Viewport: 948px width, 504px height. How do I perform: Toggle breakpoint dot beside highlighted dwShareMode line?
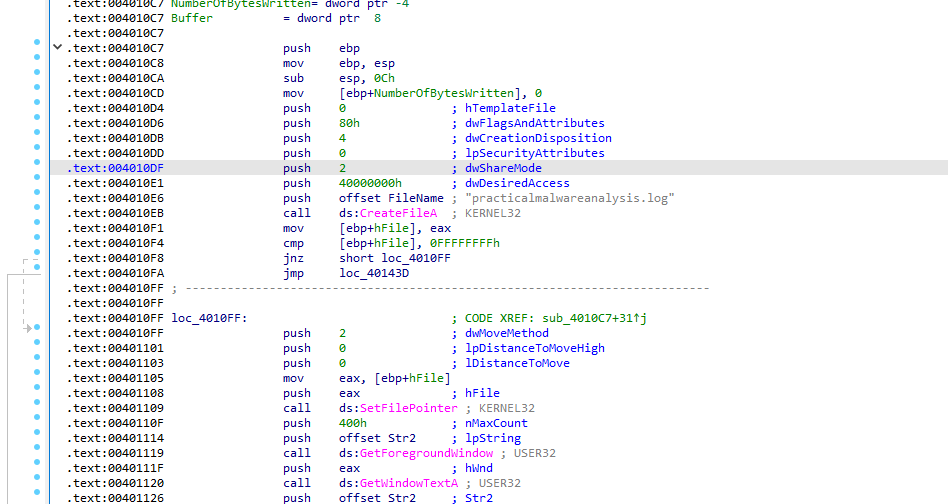[37, 162]
